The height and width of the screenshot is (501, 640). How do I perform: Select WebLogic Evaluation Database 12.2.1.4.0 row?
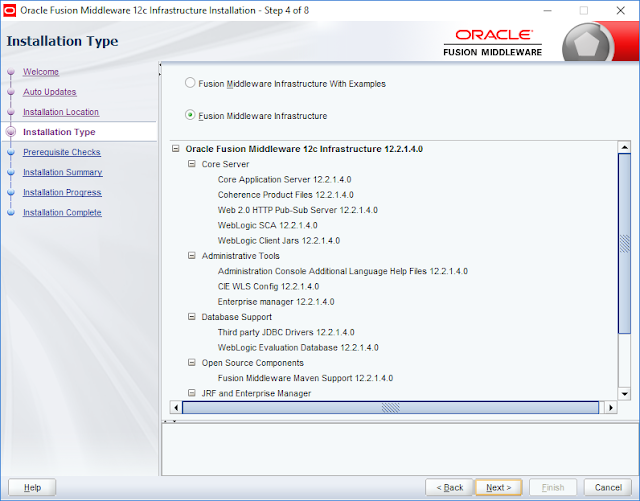coord(298,347)
